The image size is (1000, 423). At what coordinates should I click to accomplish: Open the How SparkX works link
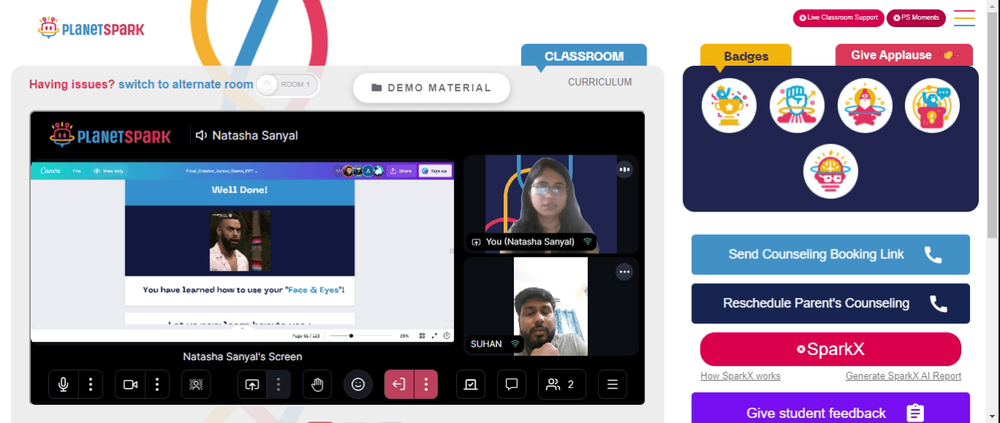[740, 376]
